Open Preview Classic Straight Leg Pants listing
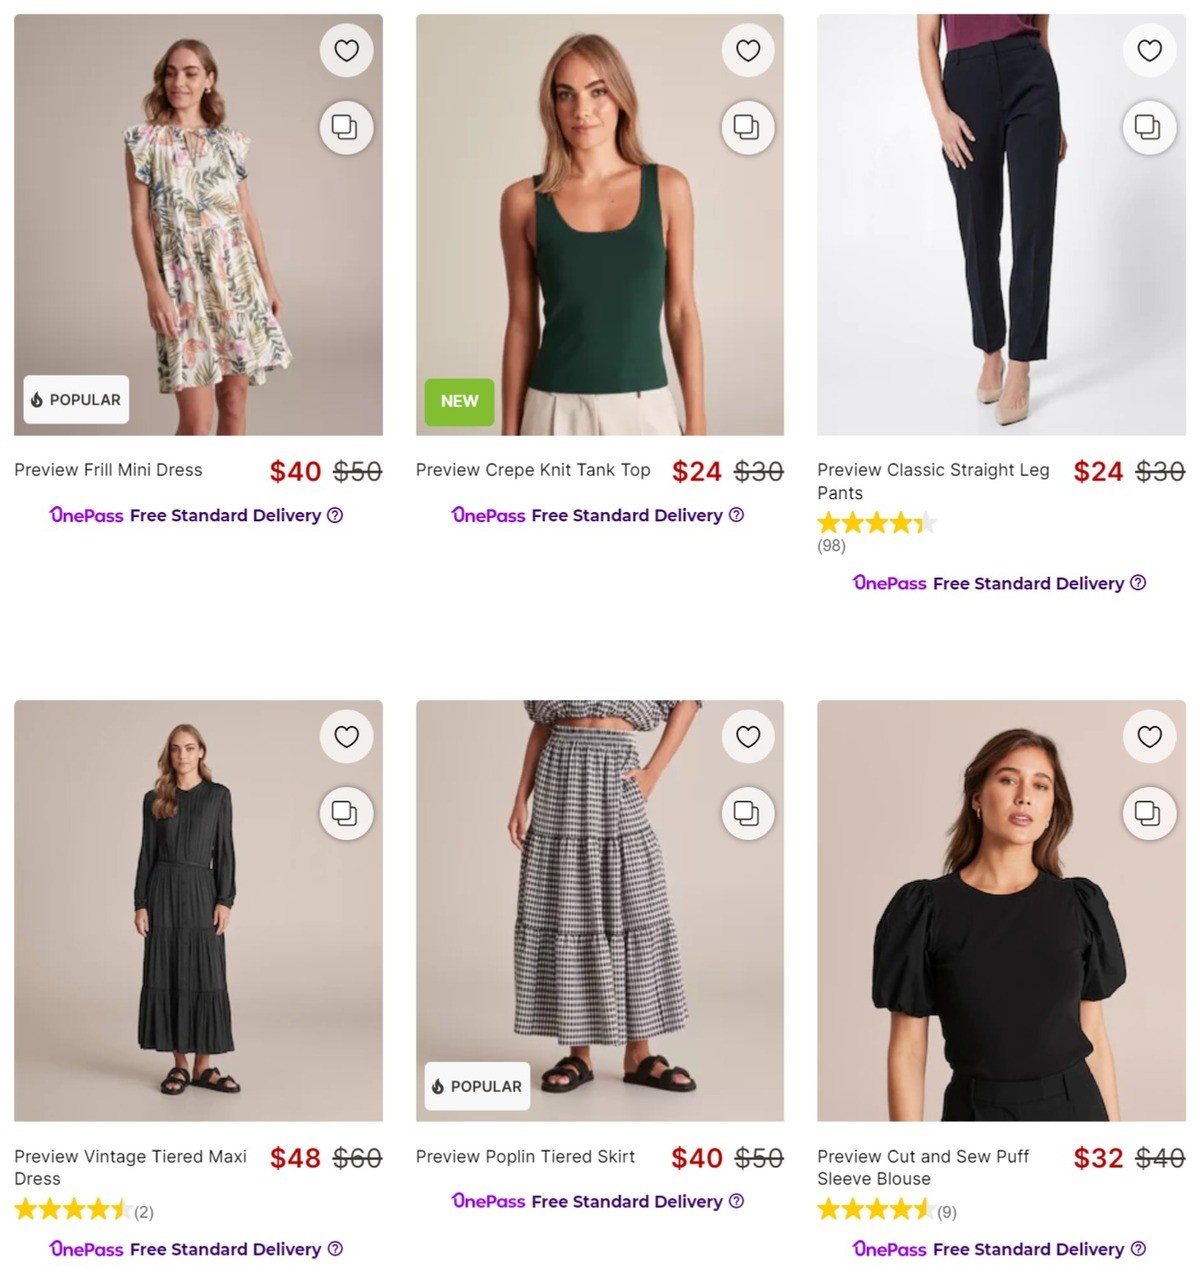The width and height of the screenshot is (1200, 1276). (933, 481)
